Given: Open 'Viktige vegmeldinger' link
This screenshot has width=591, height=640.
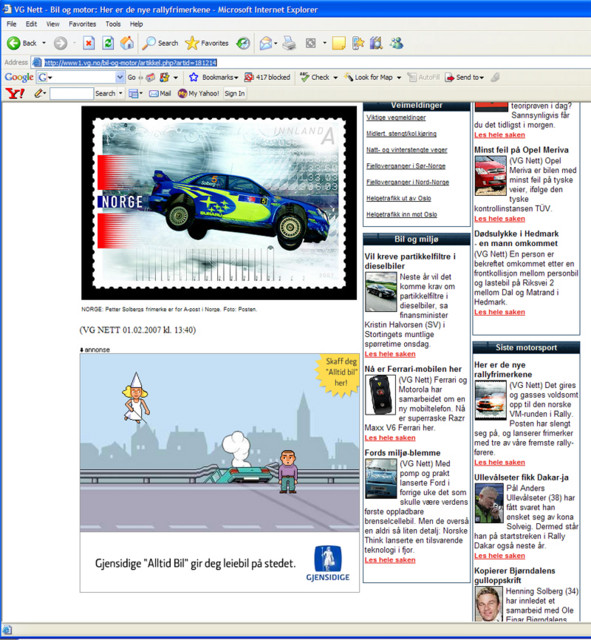Looking at the screenshot, I should (x=396, y=118).
